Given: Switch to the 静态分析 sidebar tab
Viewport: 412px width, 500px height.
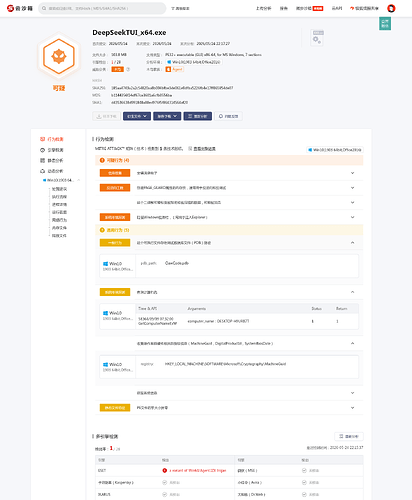Looking at the screenshot, I should click(52, 160).
